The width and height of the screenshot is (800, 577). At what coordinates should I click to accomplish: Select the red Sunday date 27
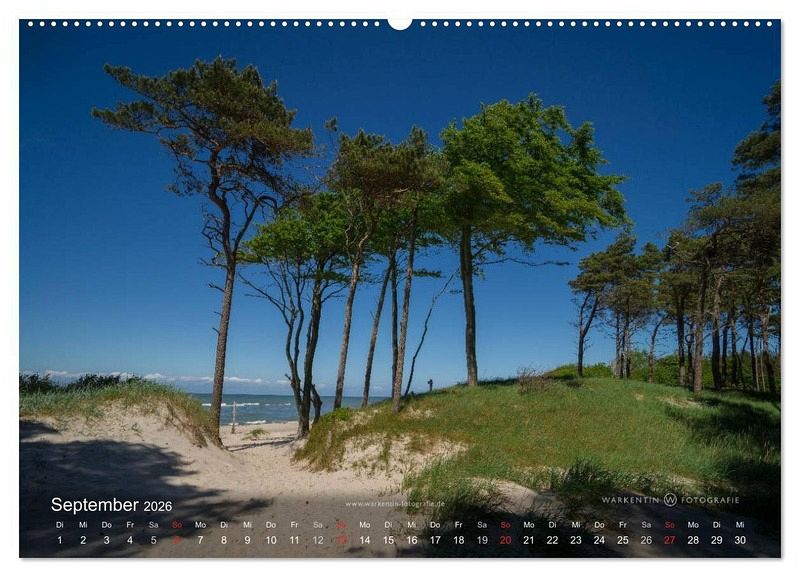(670, 540)
